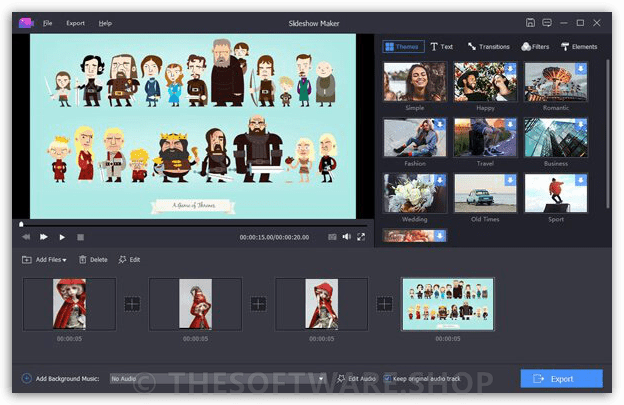Screen dimensions: 624x405
Task: Select the Happy theme thumbnail
Action: [x=485, y=82]
